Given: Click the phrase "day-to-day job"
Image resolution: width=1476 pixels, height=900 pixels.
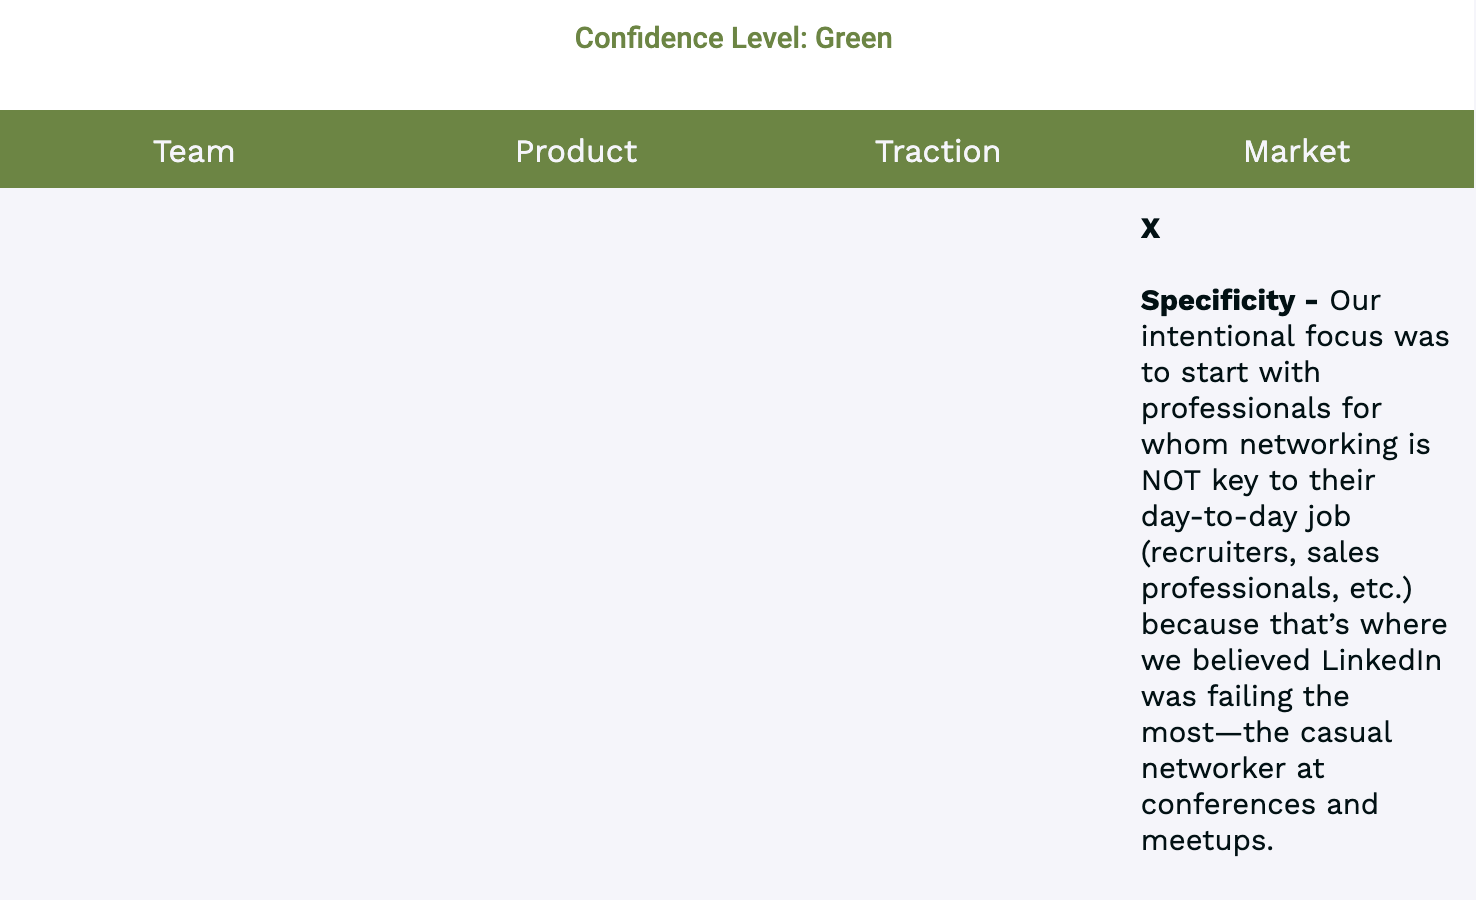Looking at the screenshot, I should 1246,516.
